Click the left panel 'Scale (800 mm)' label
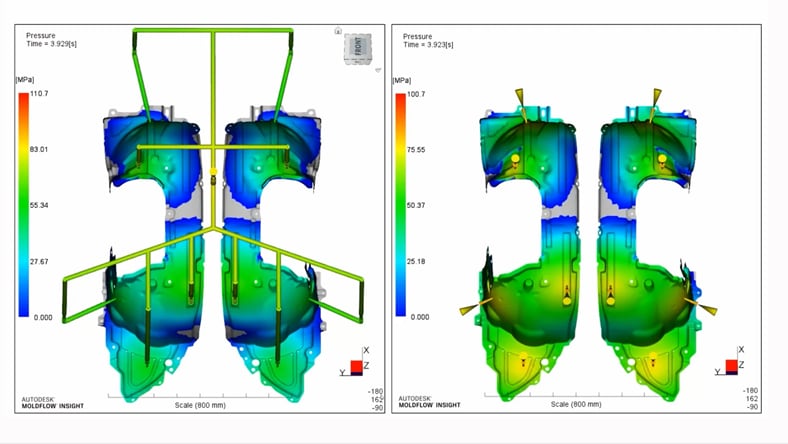 200,405
